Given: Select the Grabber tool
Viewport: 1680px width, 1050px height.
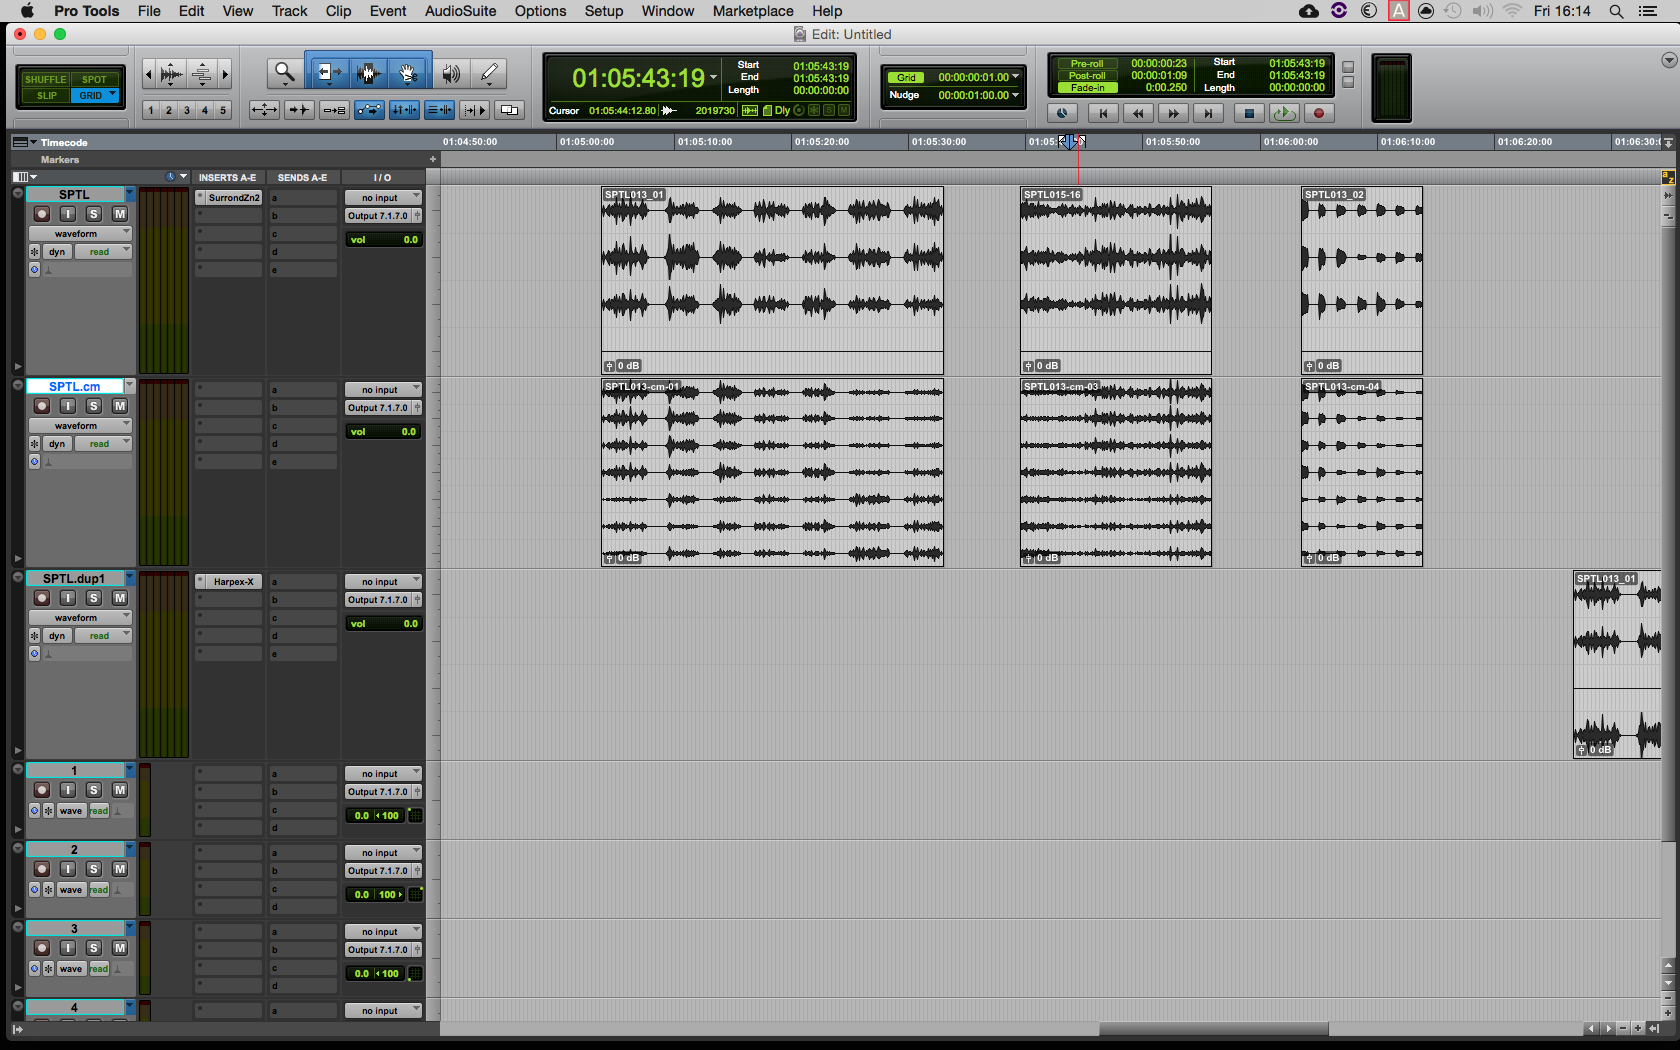Looking at the screenshot, I should (408, 73).
